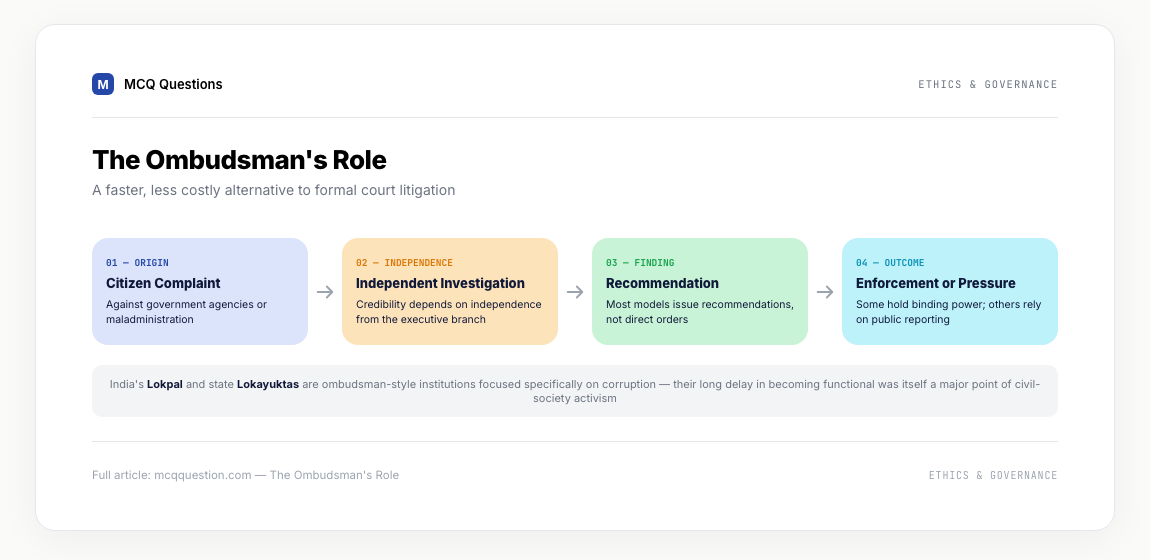Click the 03 — FINDING step label

click(640, 262)
